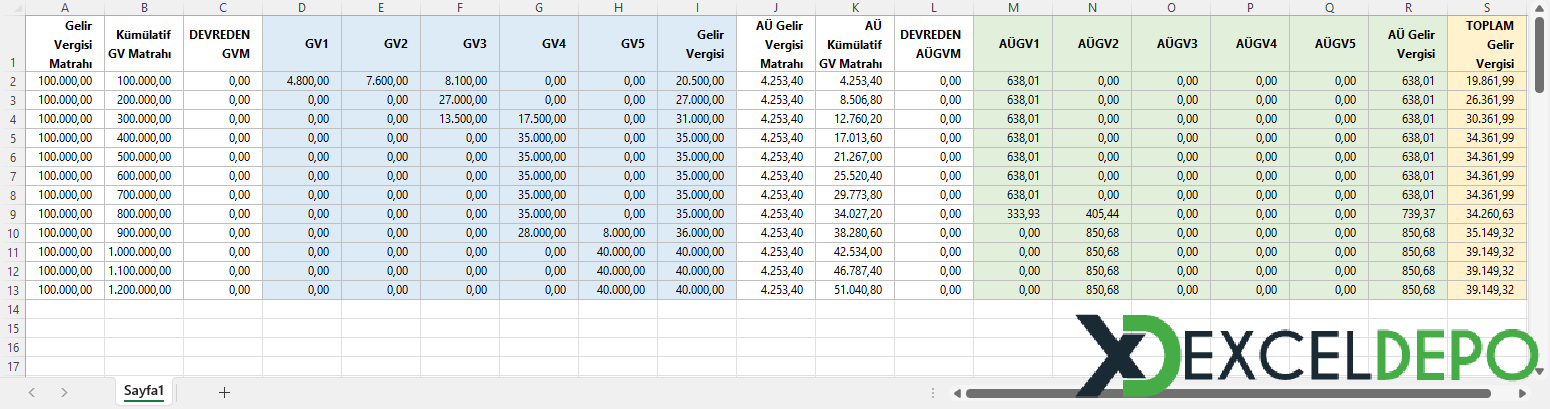Go to next sheet using right arrow
This screenshot has width=1550, height=409.
click(x=64, y=392)
